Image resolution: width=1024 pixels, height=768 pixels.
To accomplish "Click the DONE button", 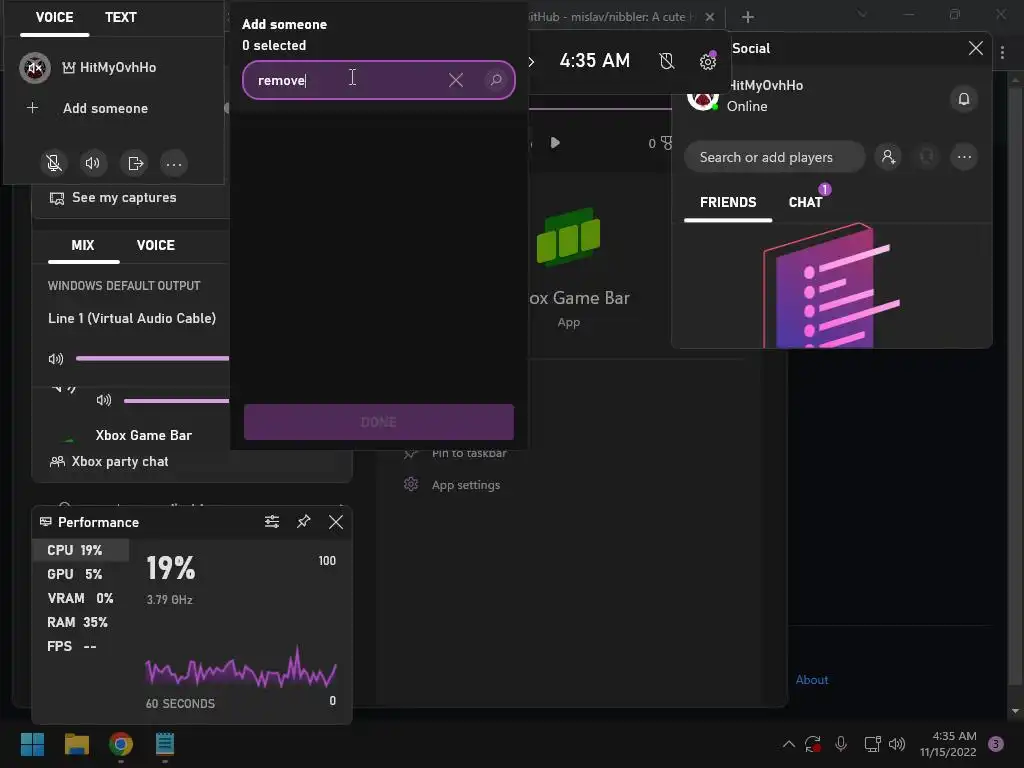I will click(x=379, y=422).
